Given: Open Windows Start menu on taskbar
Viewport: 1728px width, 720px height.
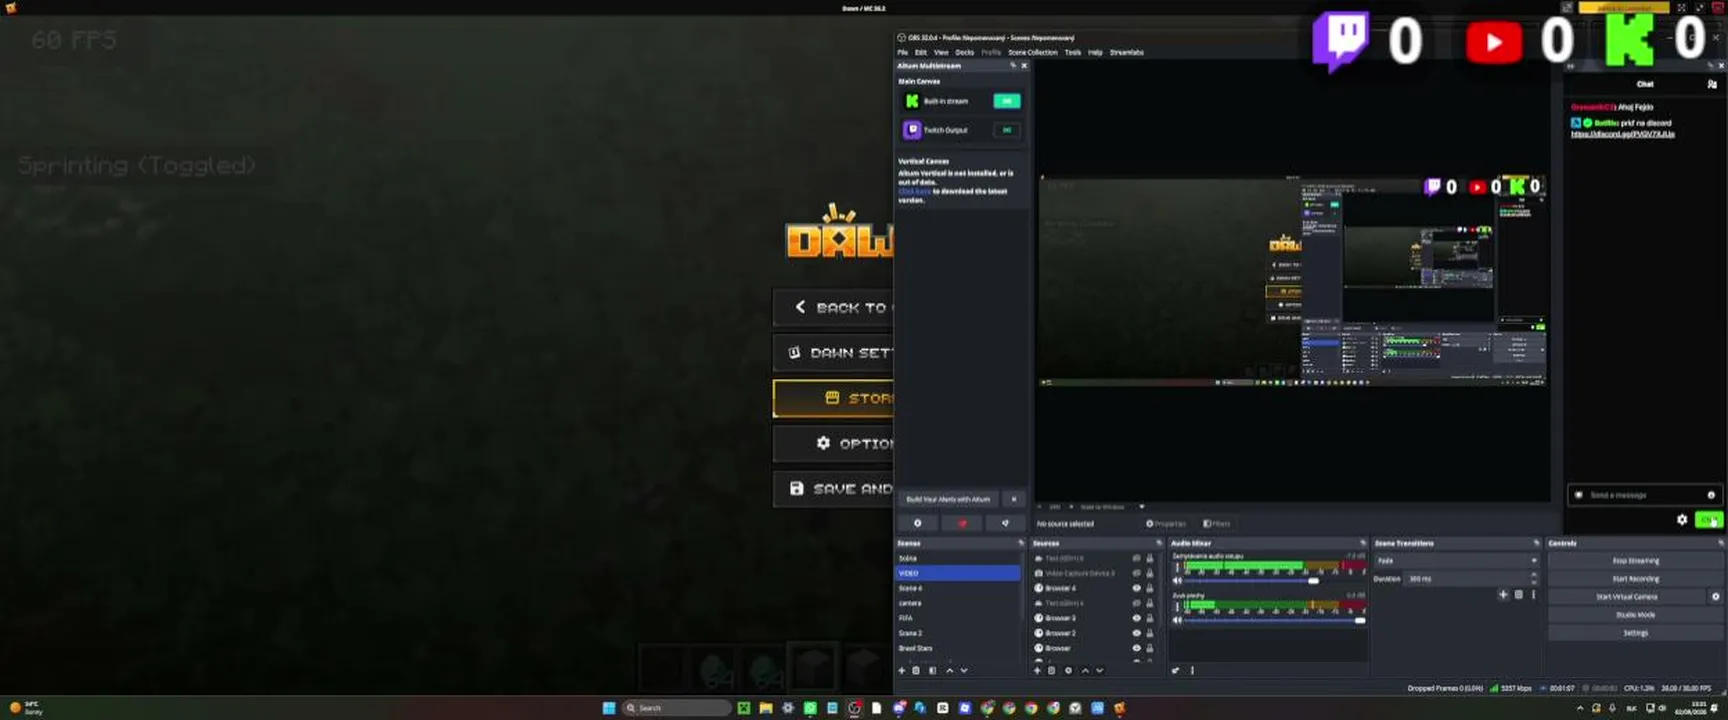Looking at the screenshot, I should [x=609, y=708].
